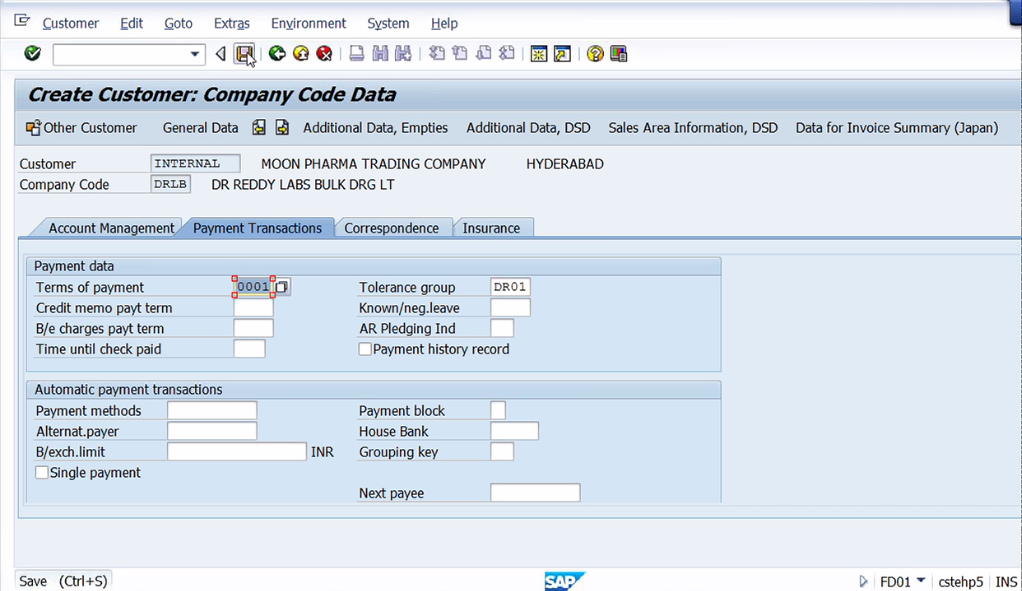Open the System menu
Image resolution: width=1022 pixels, height=591 pixels.
388,23
